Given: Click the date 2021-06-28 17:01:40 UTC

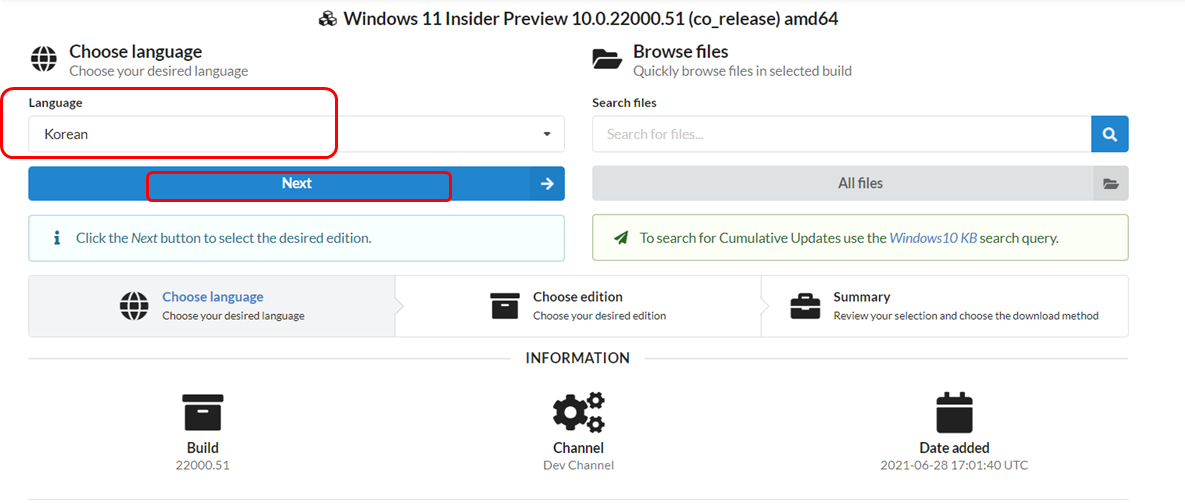Looking at the screenshot, I should (954, 465).
